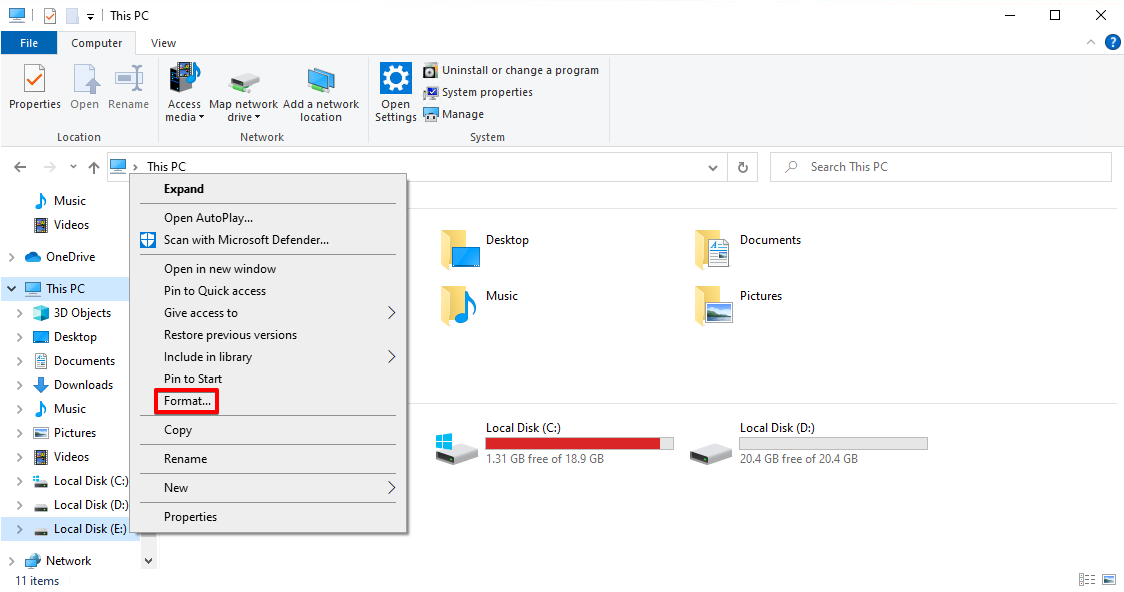Click the refresh button beside the address bar
Screen dimensions: 1124x592
click(x=742, y=167)
